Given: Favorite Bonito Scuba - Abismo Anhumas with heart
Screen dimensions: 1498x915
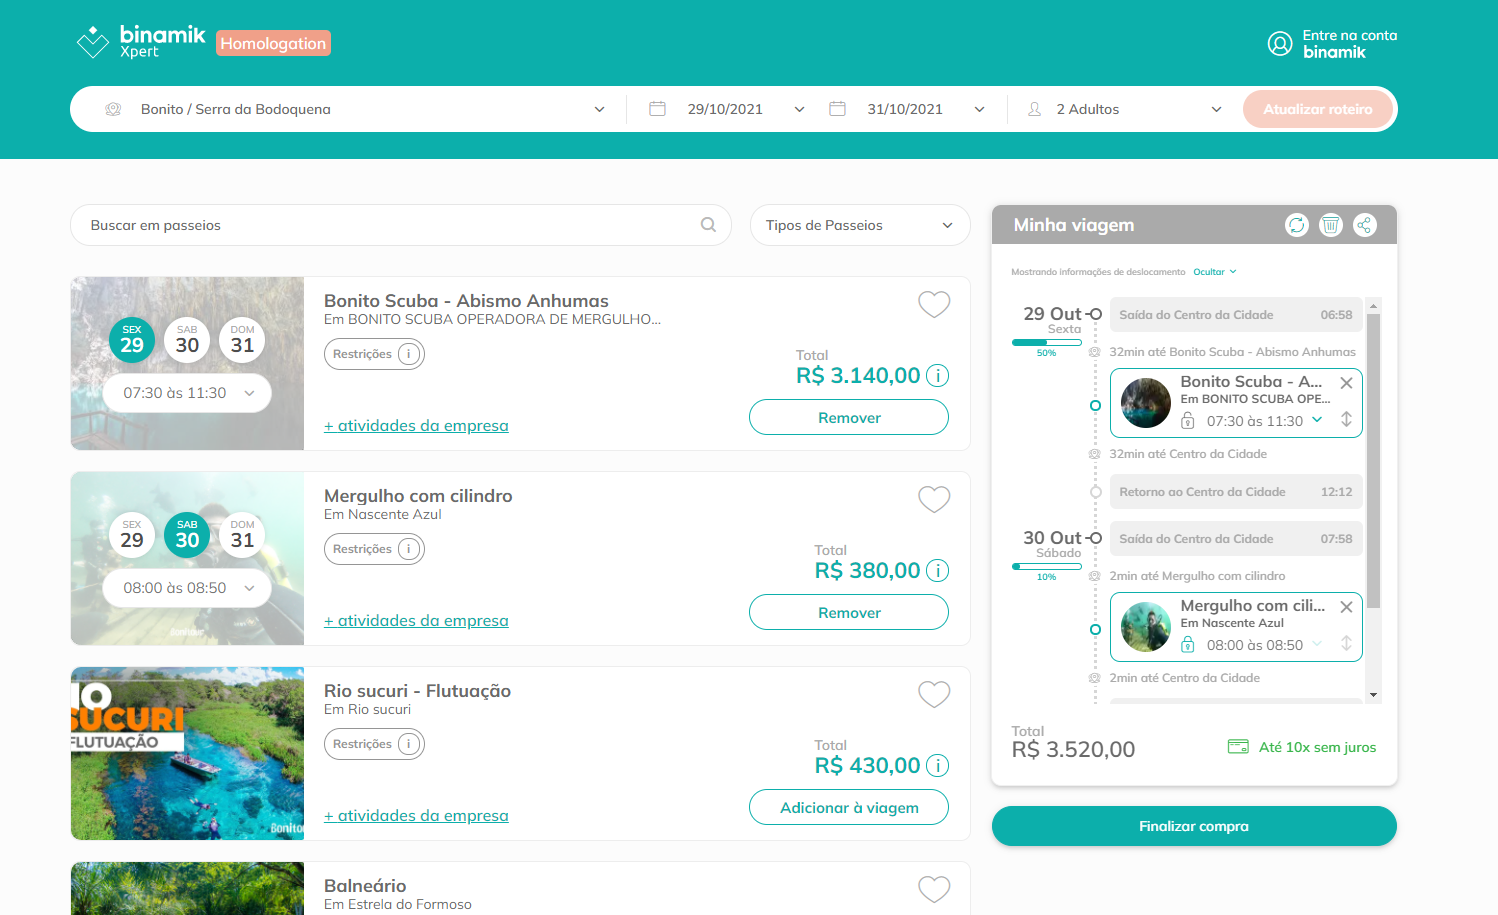Looking at the screenshot, I should pos(934,304).
